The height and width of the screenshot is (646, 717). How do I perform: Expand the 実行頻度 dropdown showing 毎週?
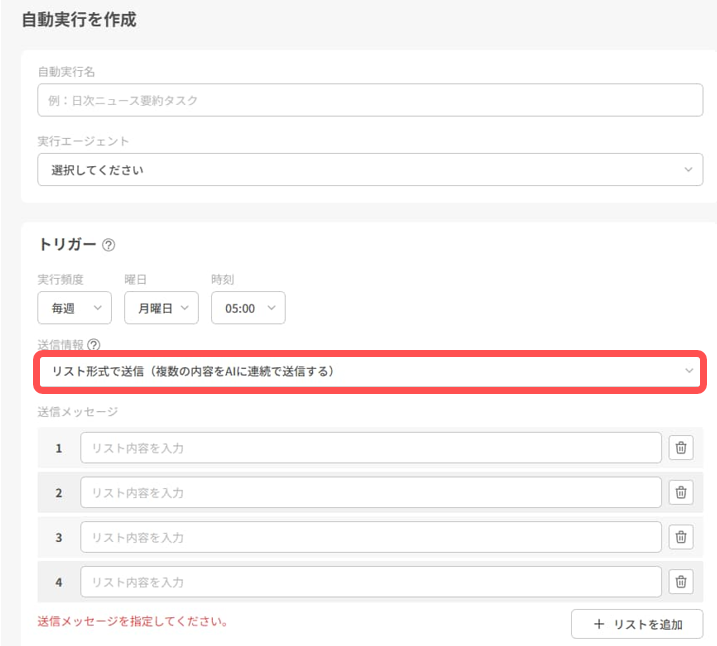[75, 308]
